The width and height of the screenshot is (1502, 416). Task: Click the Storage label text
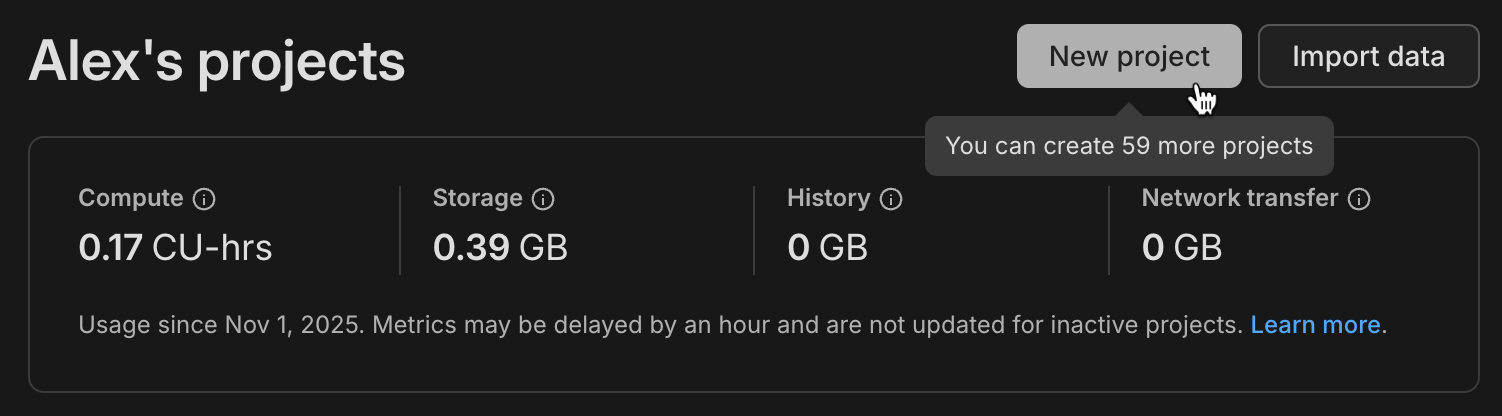tap(477, 198)
